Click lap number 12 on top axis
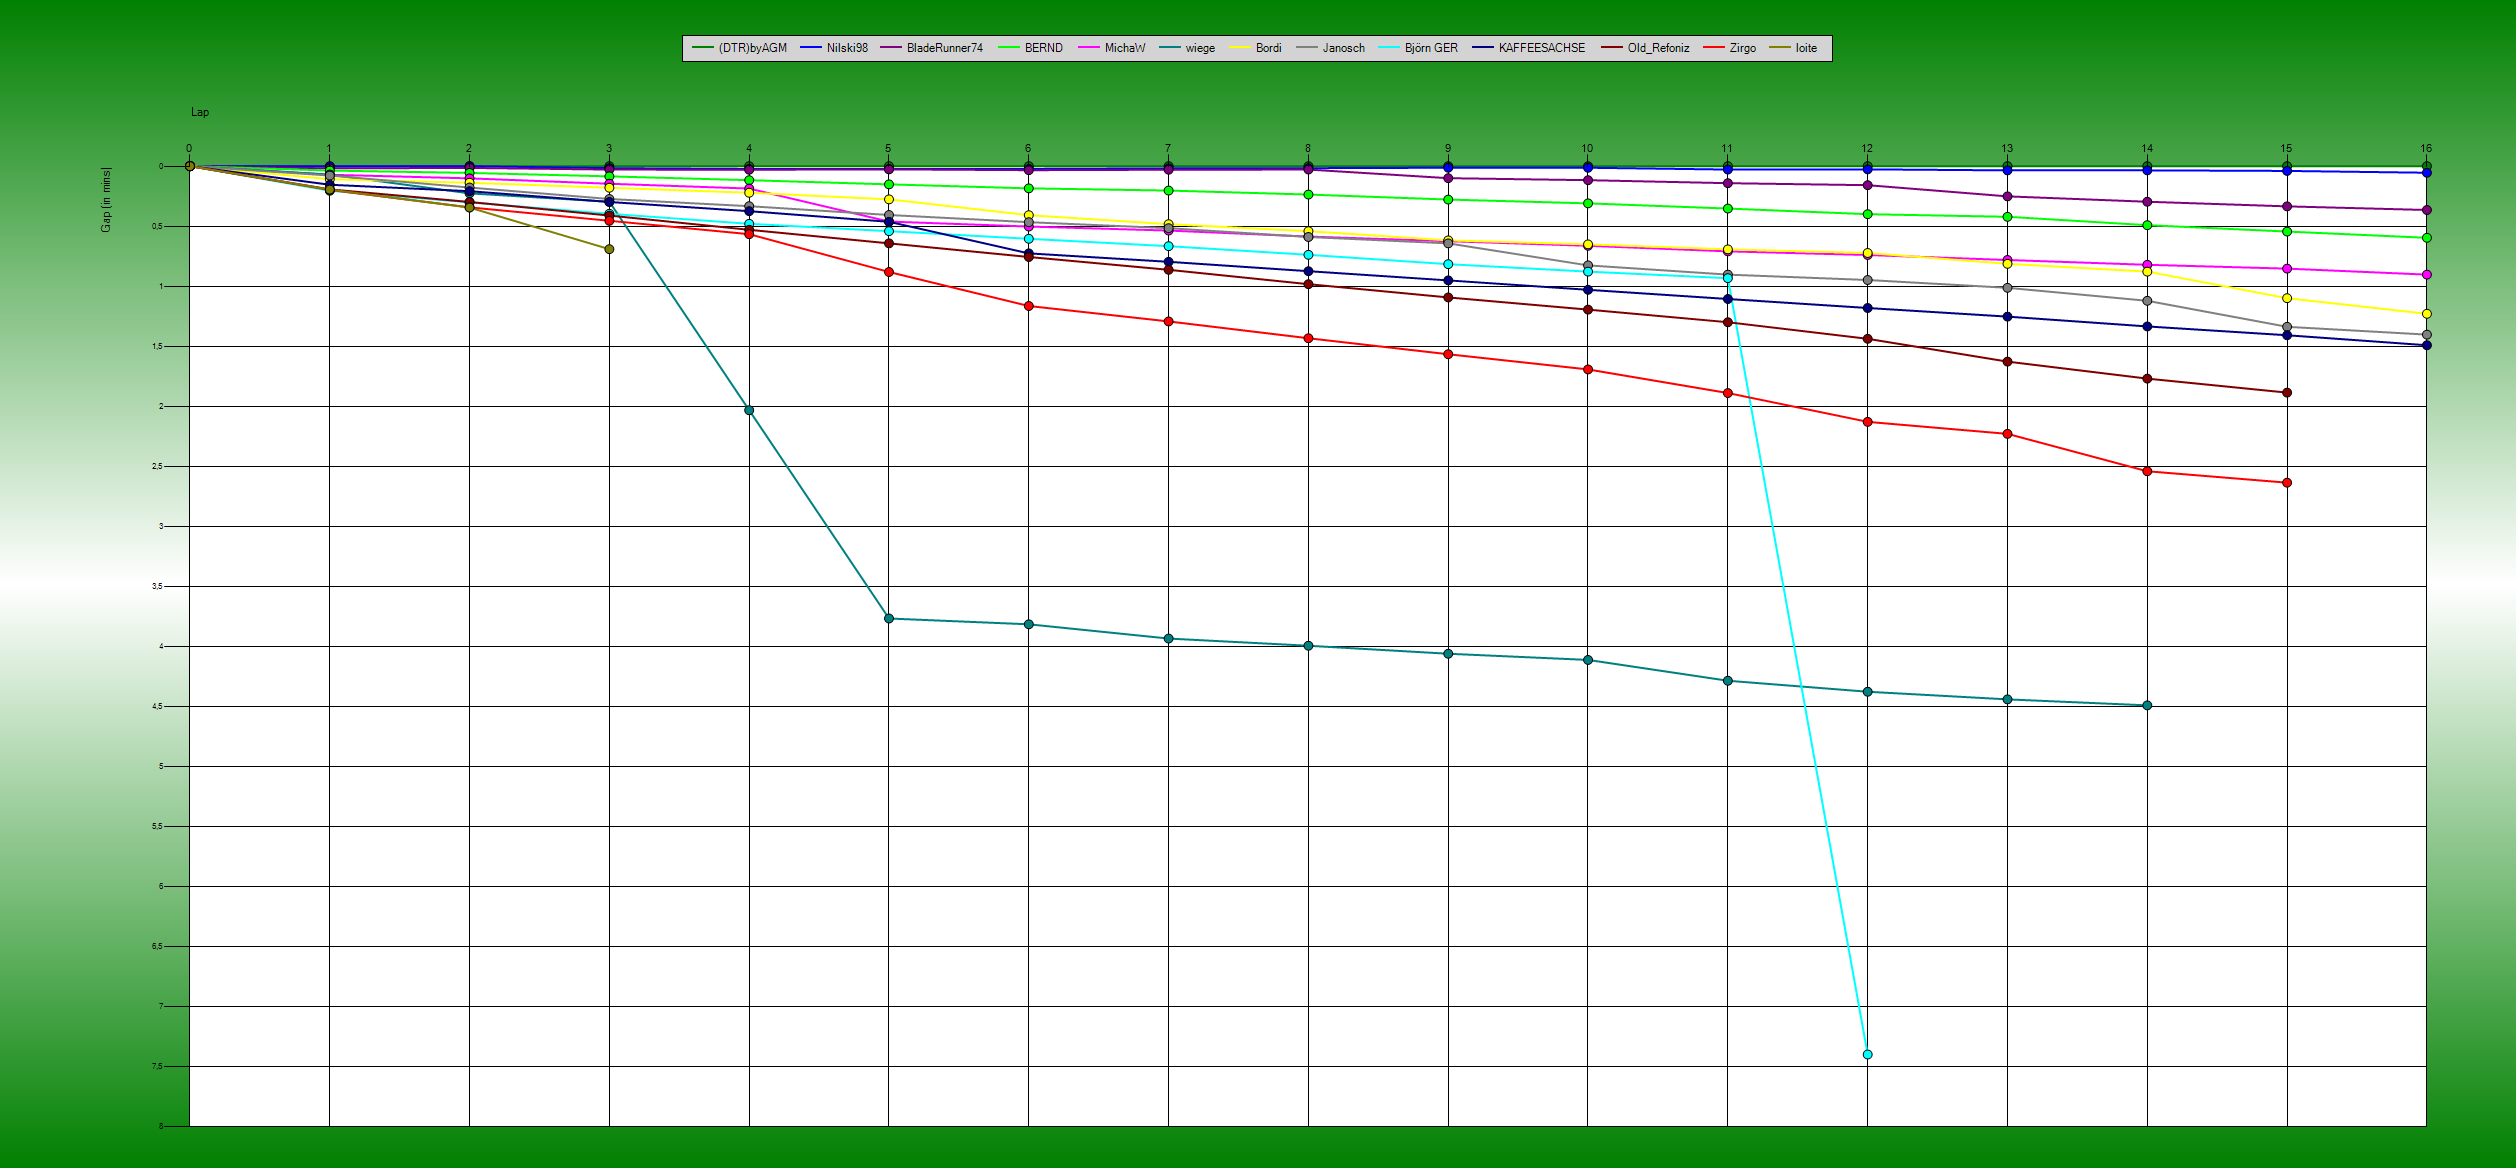Viewport: 2516px width, 1168px height. coord(1867,148)
